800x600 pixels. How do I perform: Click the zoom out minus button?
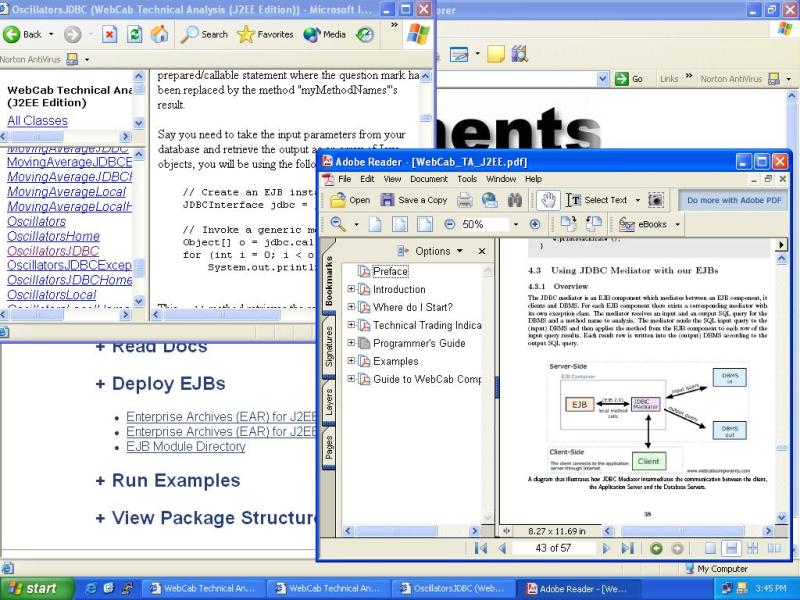click(x=449, y=224)
